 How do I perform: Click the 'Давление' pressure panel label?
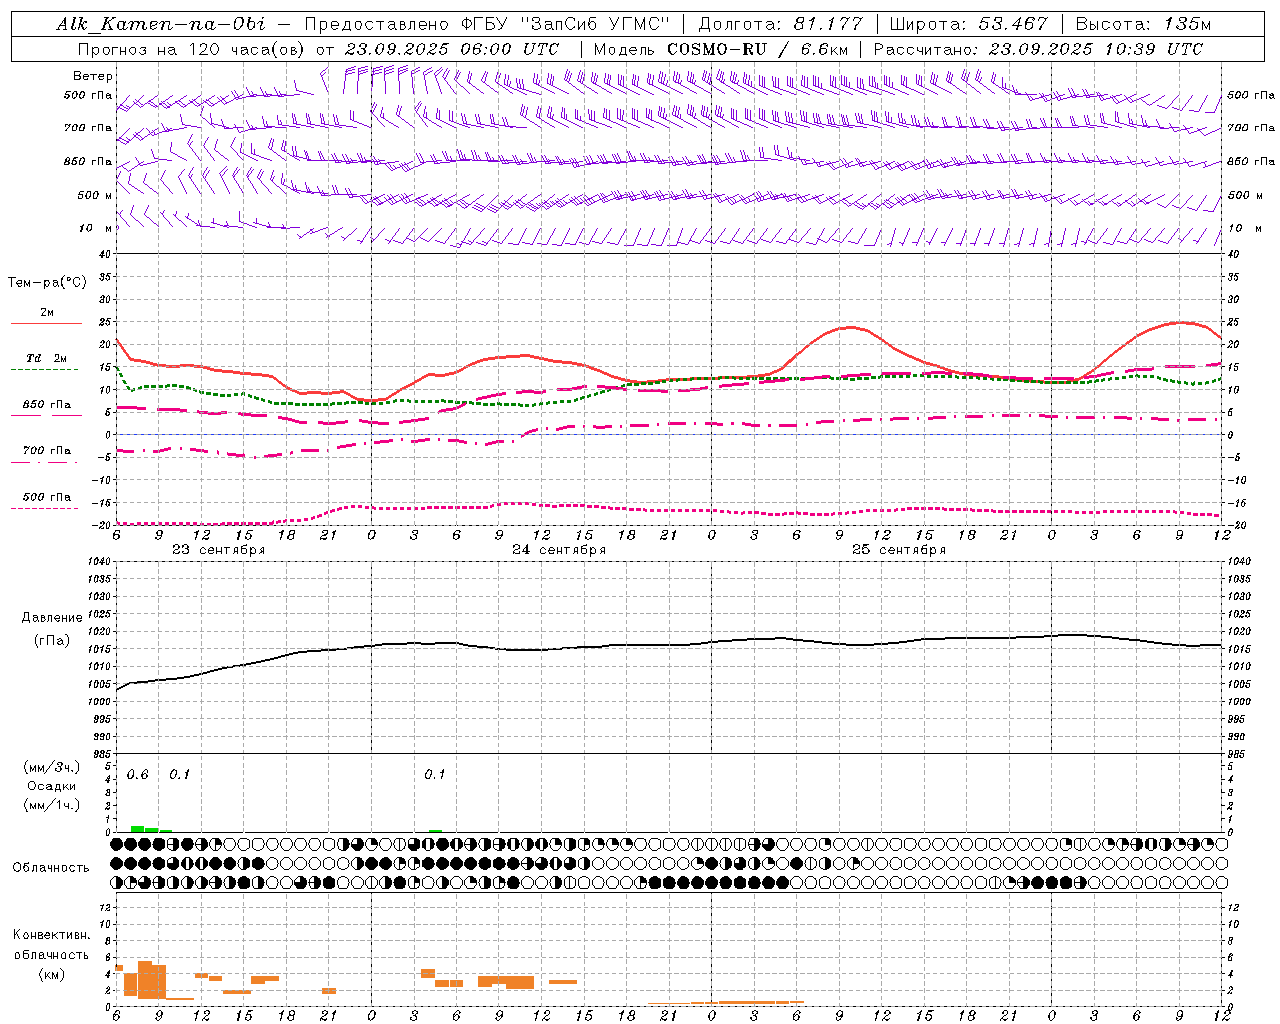[x=52, y=618]
